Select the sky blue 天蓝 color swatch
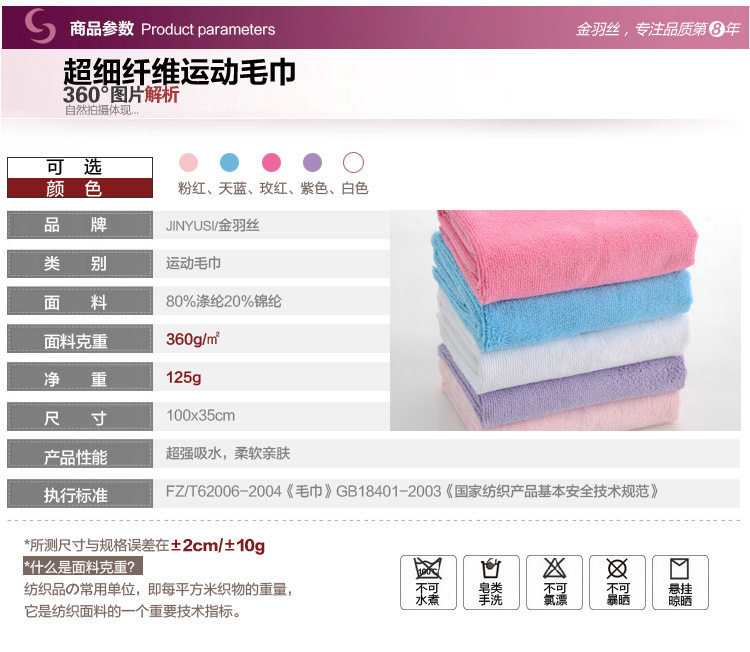Screen dimensions: 750x652 click(x=230, y=163)
